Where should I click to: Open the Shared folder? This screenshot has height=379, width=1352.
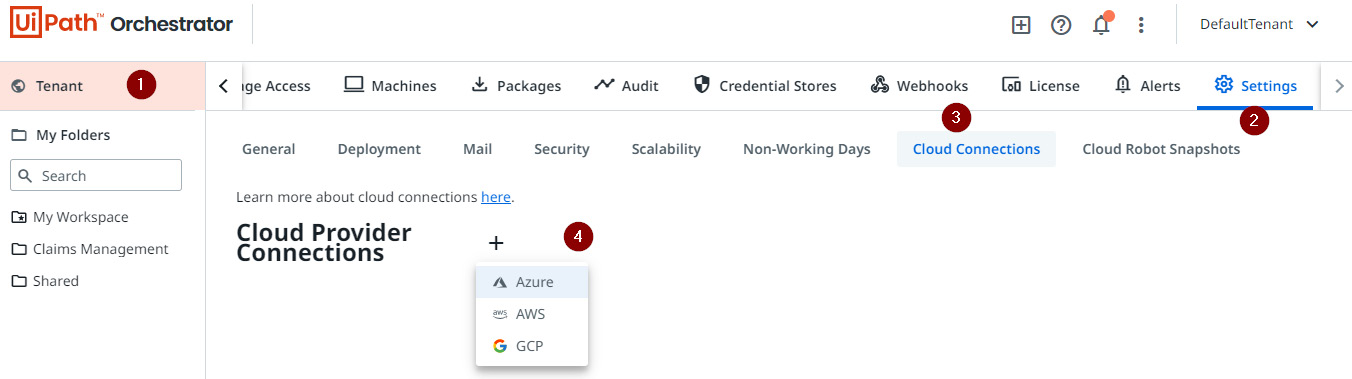click(55, 281)
